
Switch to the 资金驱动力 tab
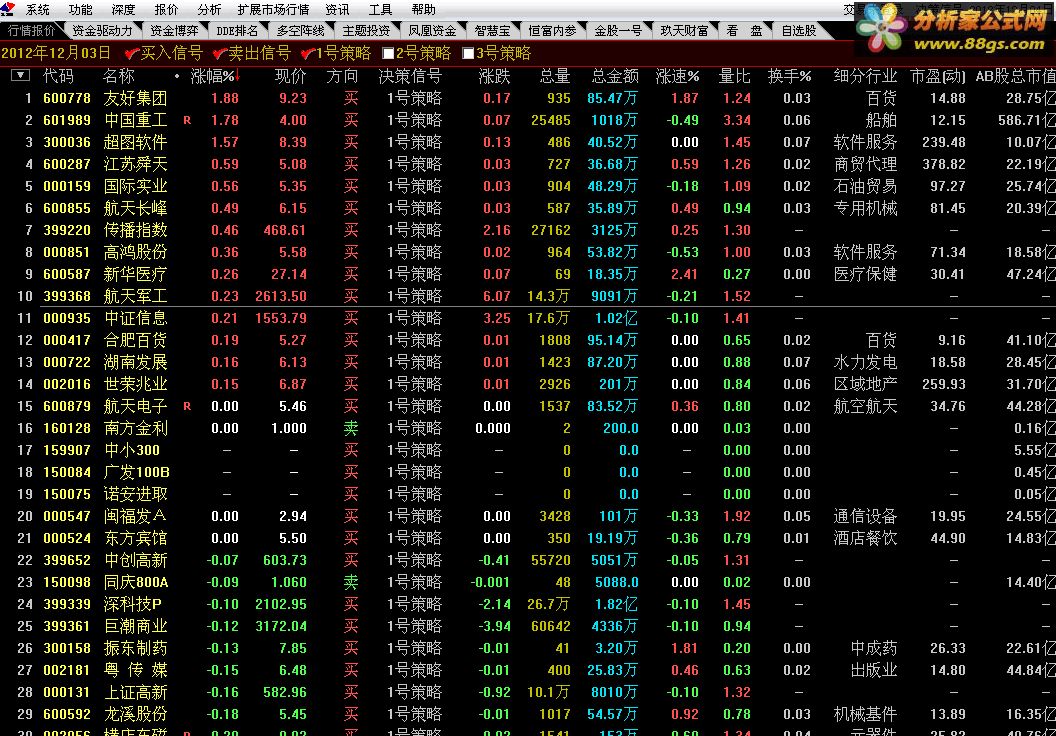[x=102, y=31]
